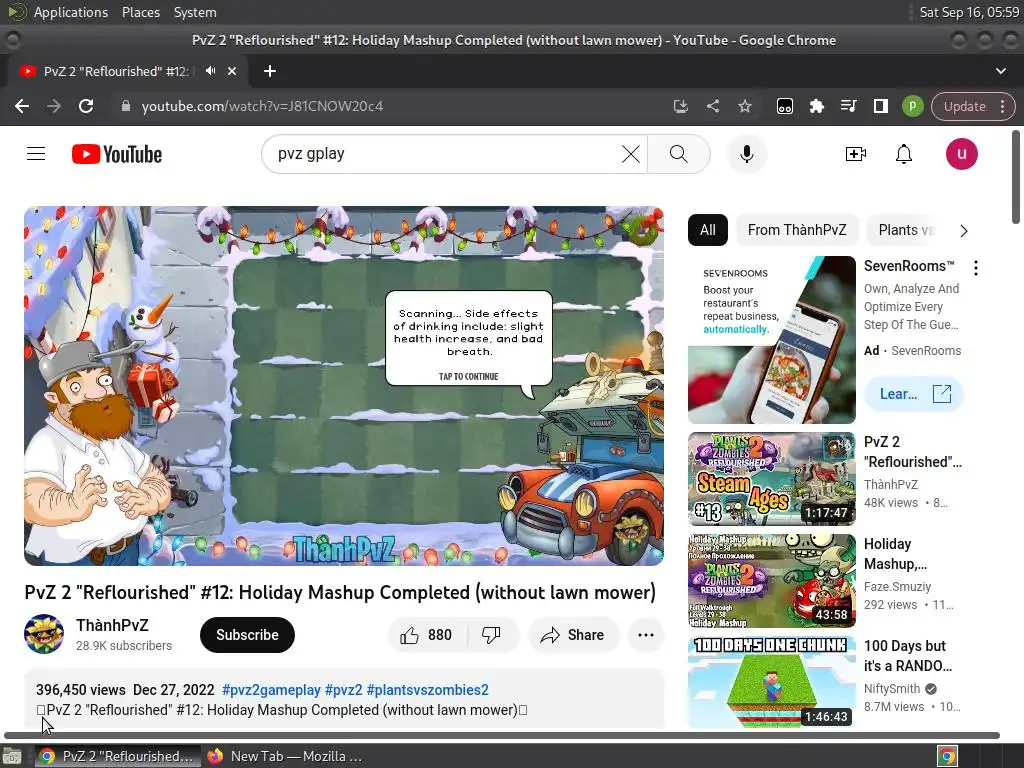Open the YouTube hamburger guide menu
Viewport: 1024px width, 768px height.
[x=36, y=154]
